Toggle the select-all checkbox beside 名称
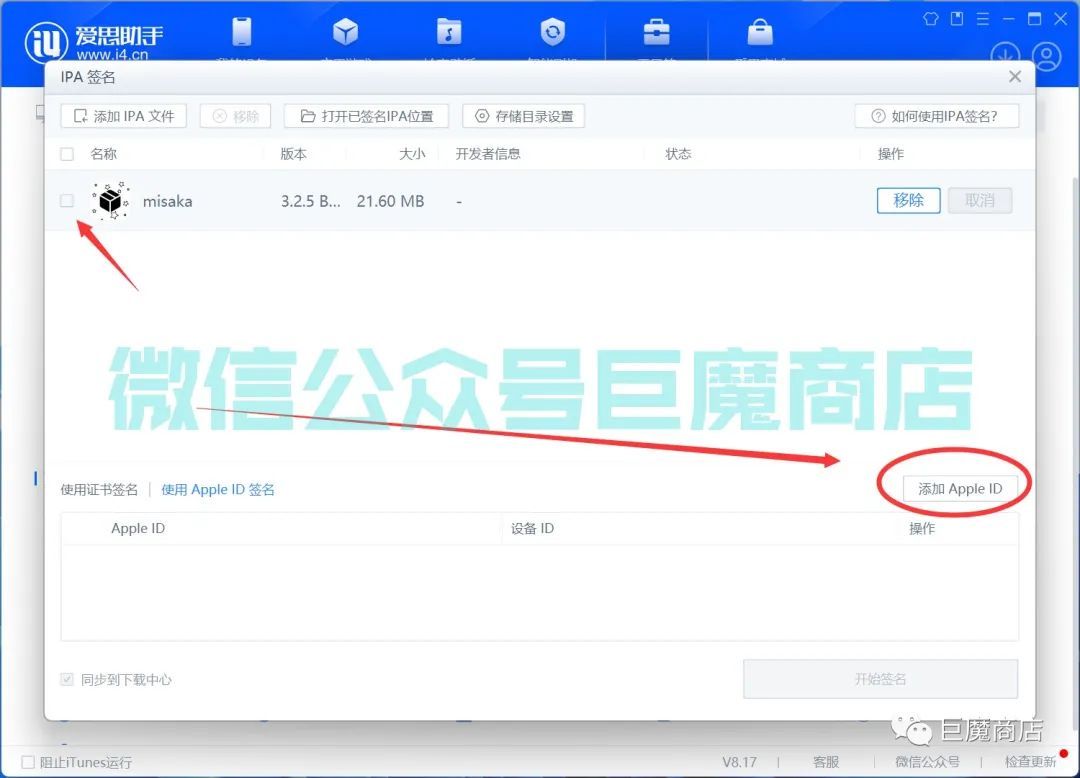This screenshot has width=1080, height=778. 67,154
